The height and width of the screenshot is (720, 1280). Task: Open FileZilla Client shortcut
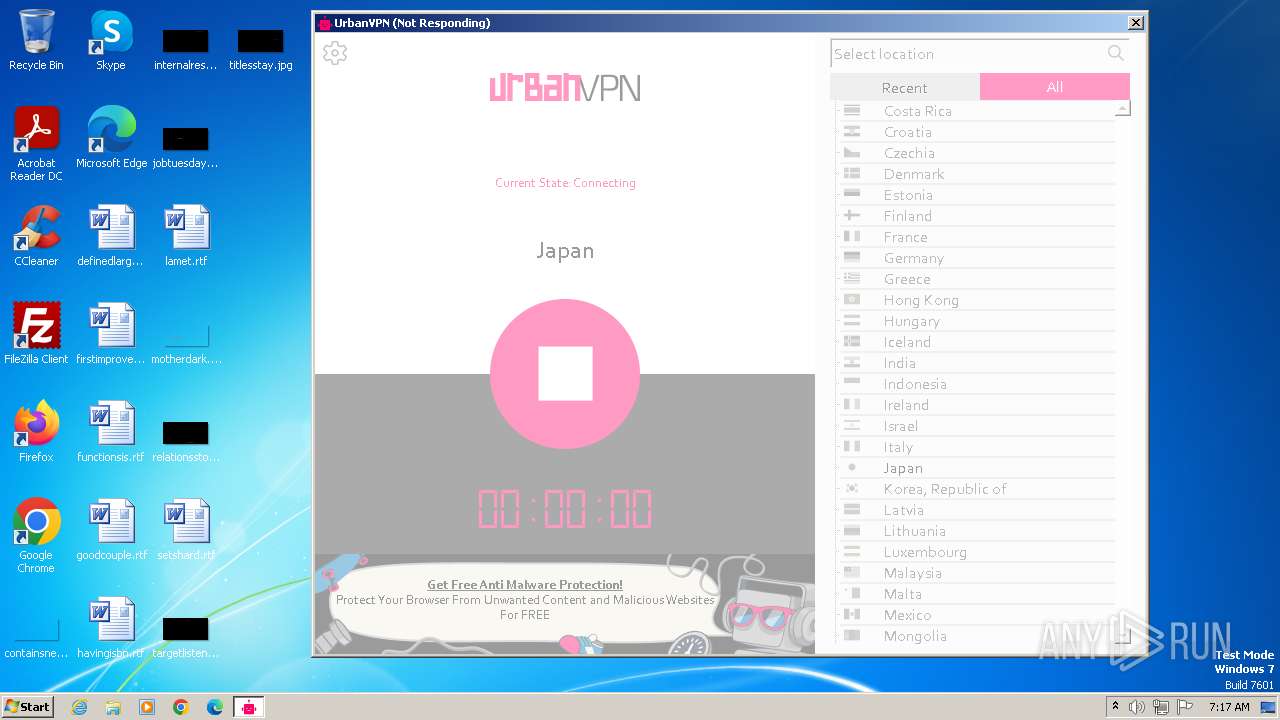pos(36,334)
